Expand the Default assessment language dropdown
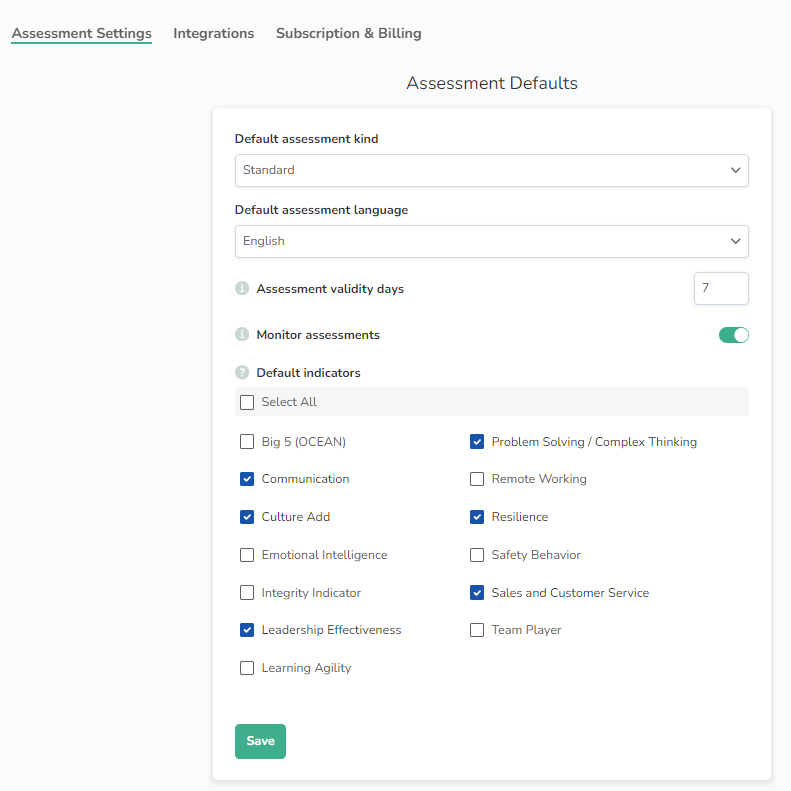791x791 pixels. [x=491, y=241]
